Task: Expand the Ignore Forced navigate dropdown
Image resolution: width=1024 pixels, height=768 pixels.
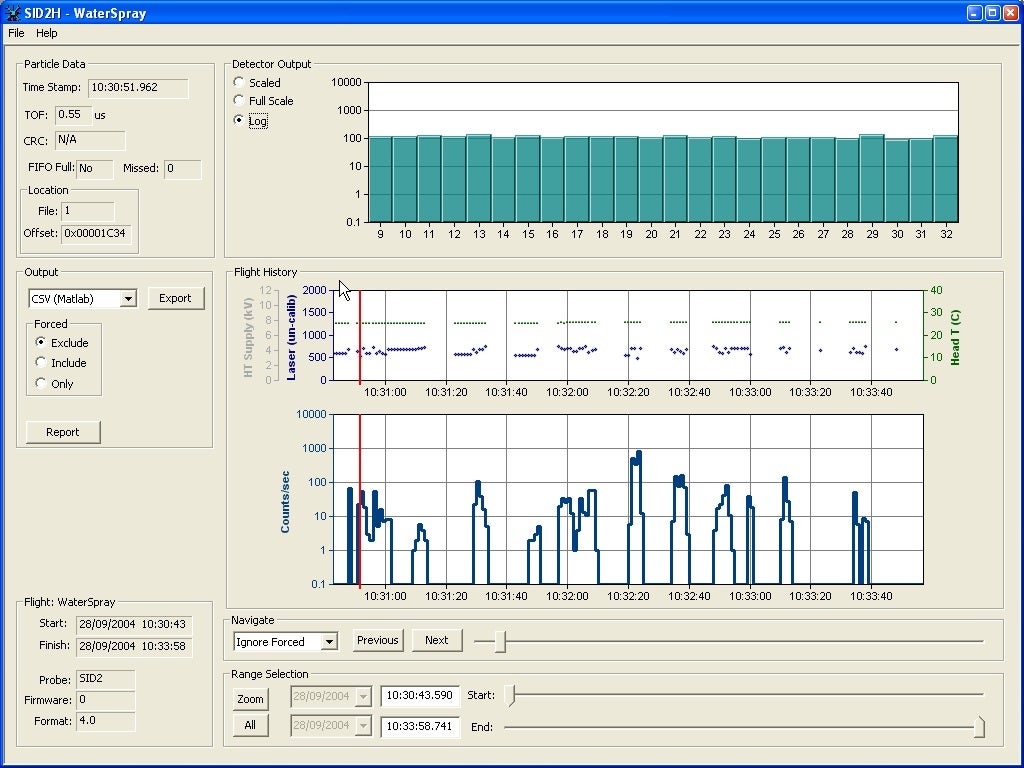Action: pyautogui.click(x=329, y=642)
